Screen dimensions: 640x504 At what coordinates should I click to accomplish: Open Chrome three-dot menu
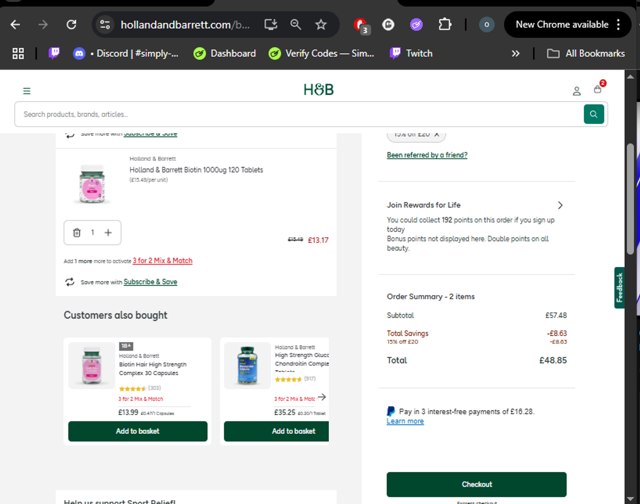coord(619,24)
